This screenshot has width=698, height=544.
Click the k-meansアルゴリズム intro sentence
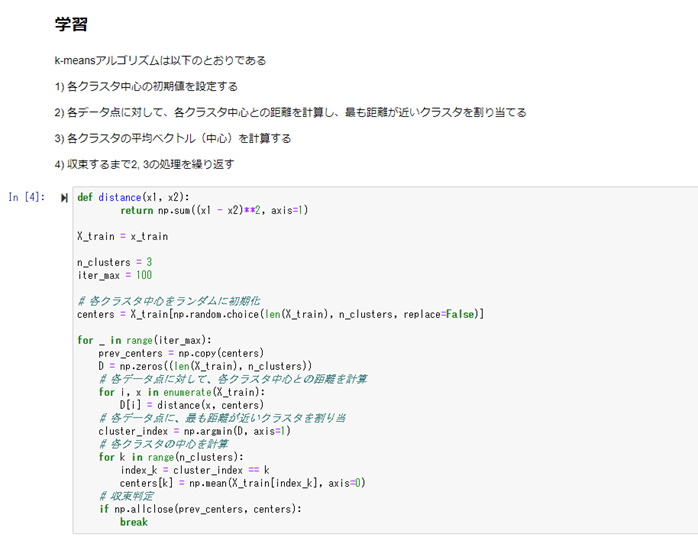(160, 60)
